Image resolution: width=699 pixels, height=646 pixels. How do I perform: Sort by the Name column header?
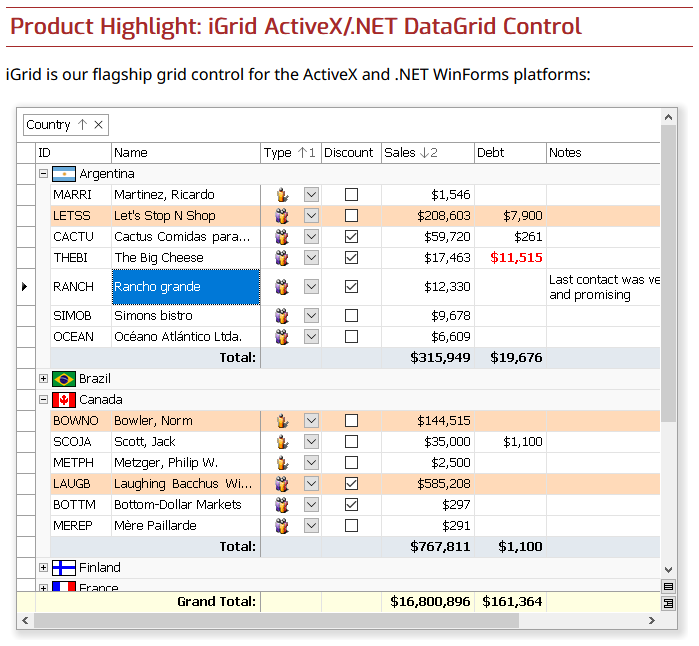click(185, 153)
